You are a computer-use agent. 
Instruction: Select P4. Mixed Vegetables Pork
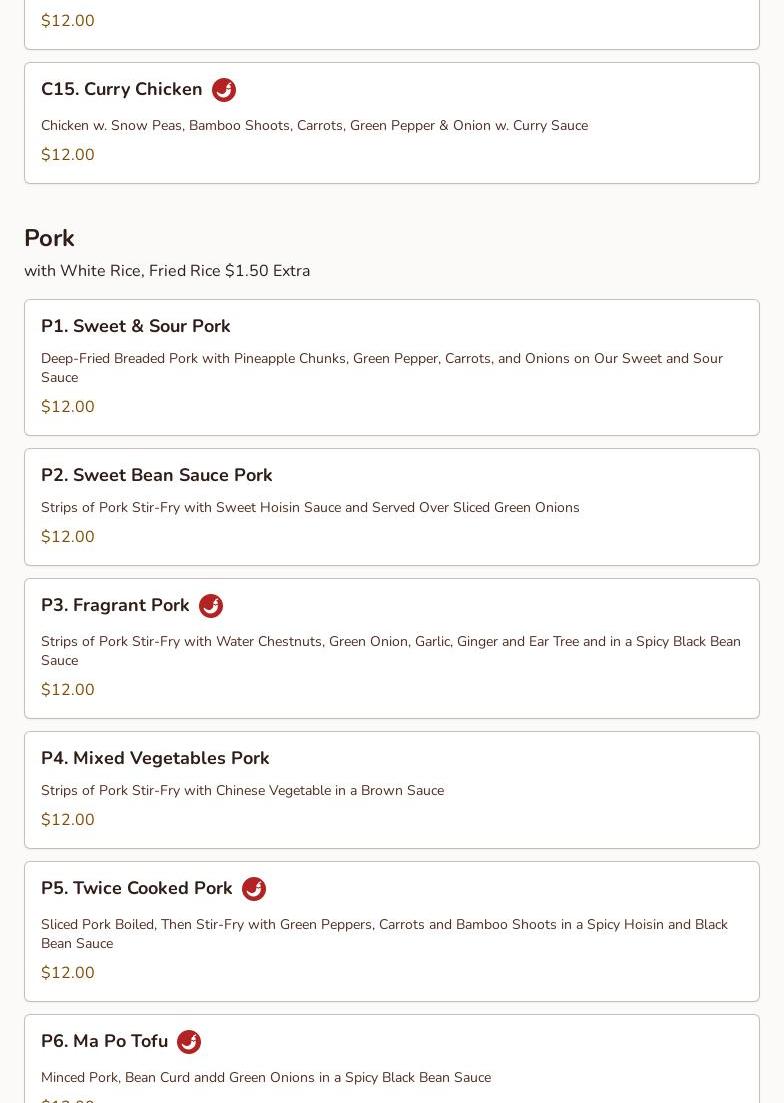(x=155, y=758)
